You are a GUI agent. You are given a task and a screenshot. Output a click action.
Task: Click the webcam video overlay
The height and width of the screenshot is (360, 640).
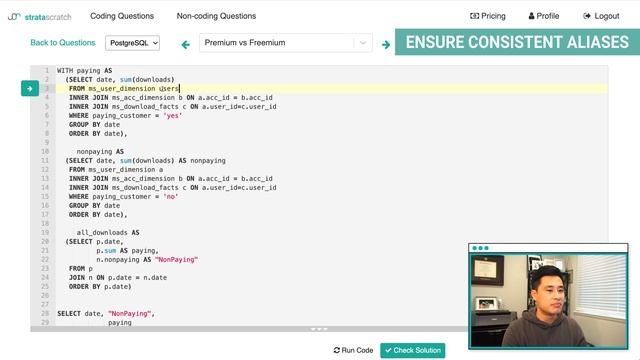(548, 296)
